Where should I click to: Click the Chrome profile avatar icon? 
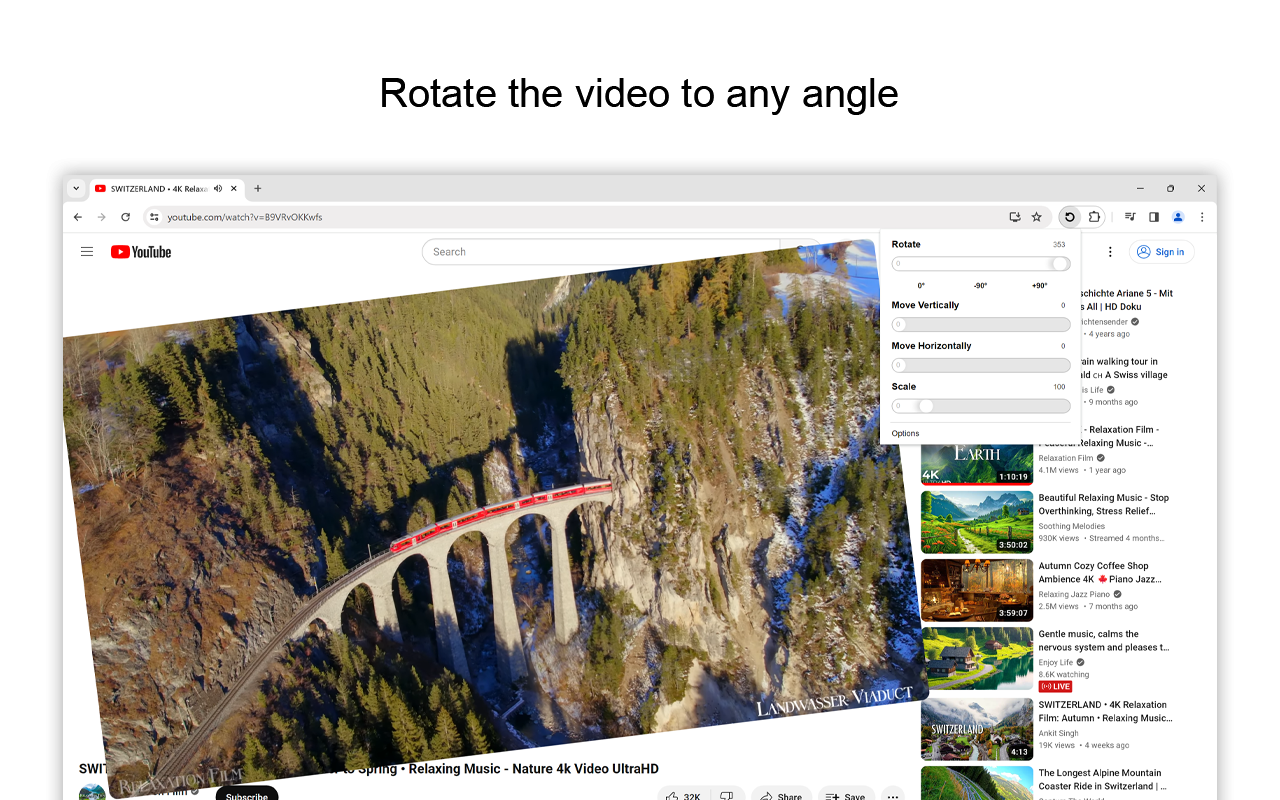(x=1177, y=217)
